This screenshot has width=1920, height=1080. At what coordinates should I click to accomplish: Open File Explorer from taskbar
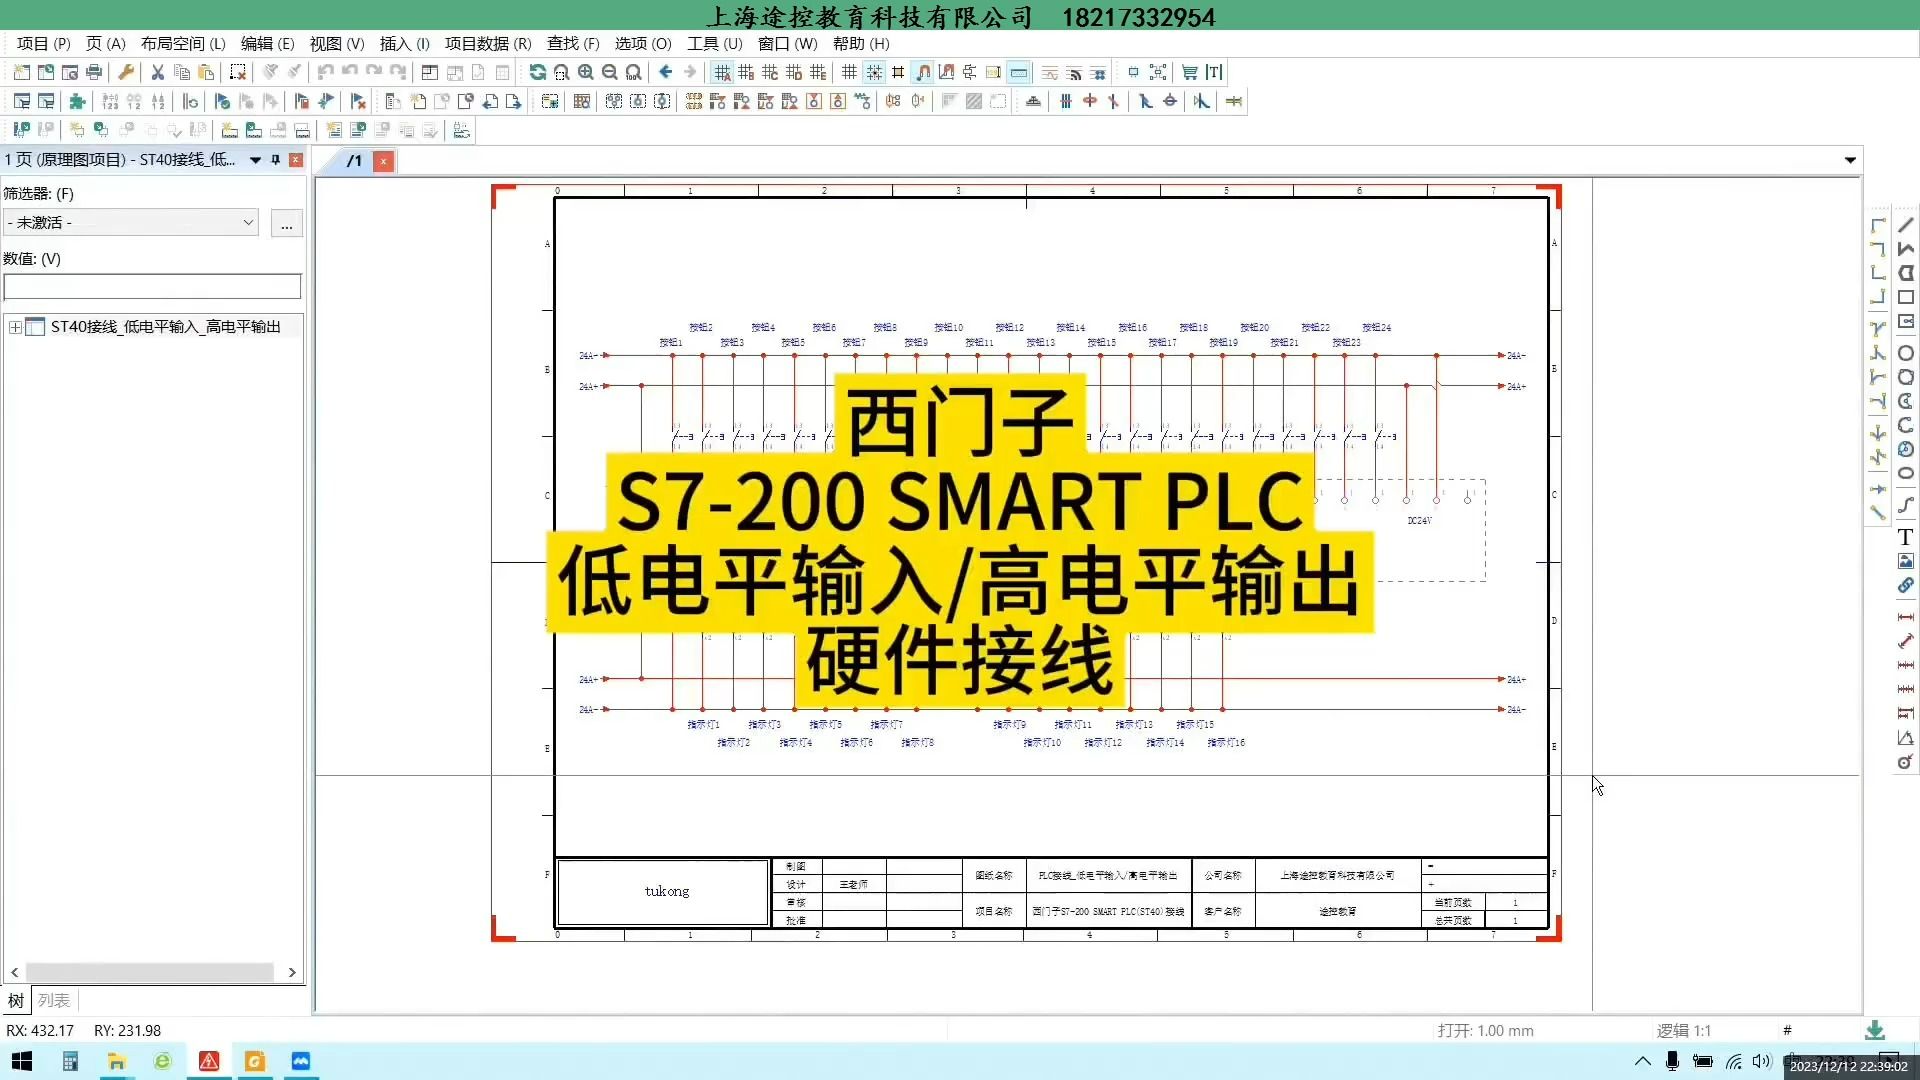pos(116,1061)
